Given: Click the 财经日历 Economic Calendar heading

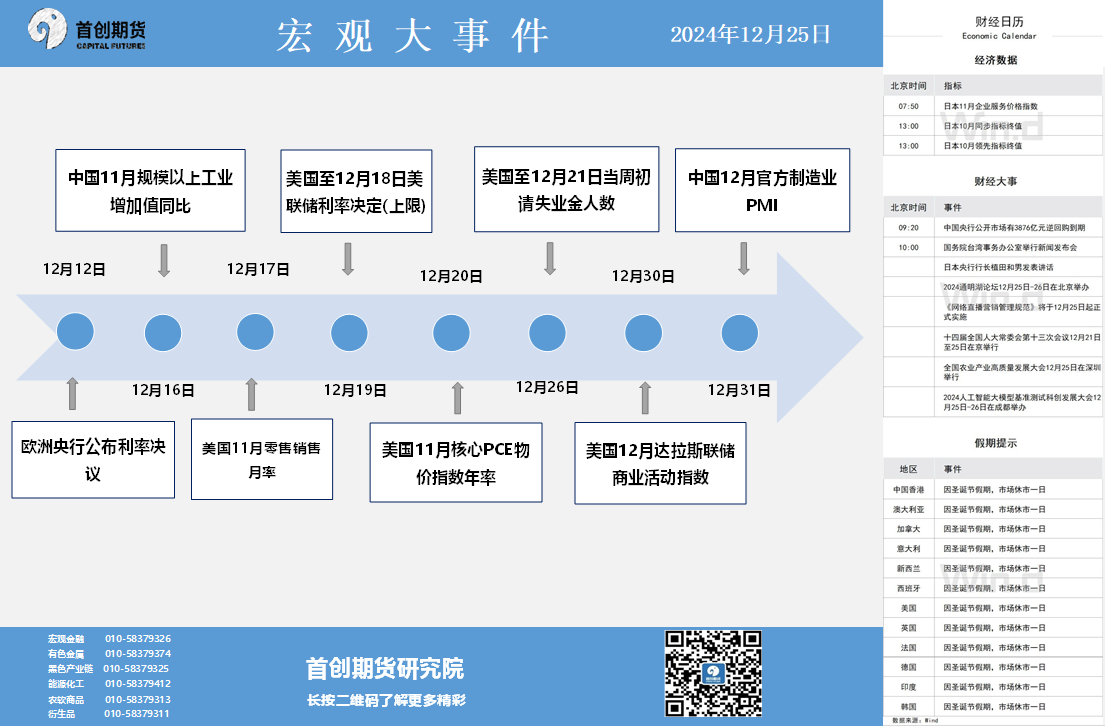Looking at the screenshot, I should [999, 27].
